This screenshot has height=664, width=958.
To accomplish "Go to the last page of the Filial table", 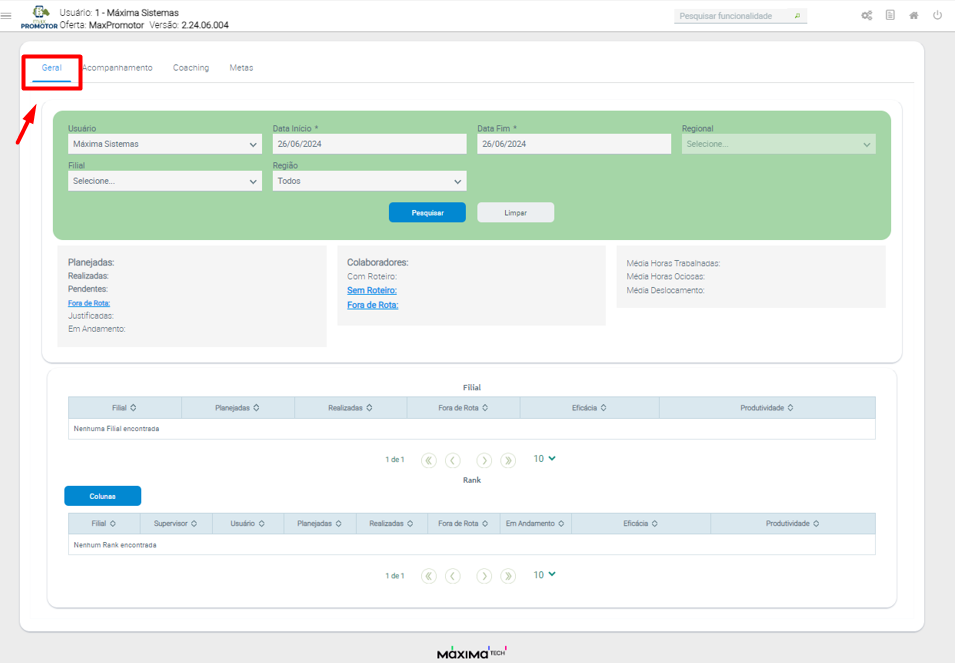I will [x=508, y=460].
